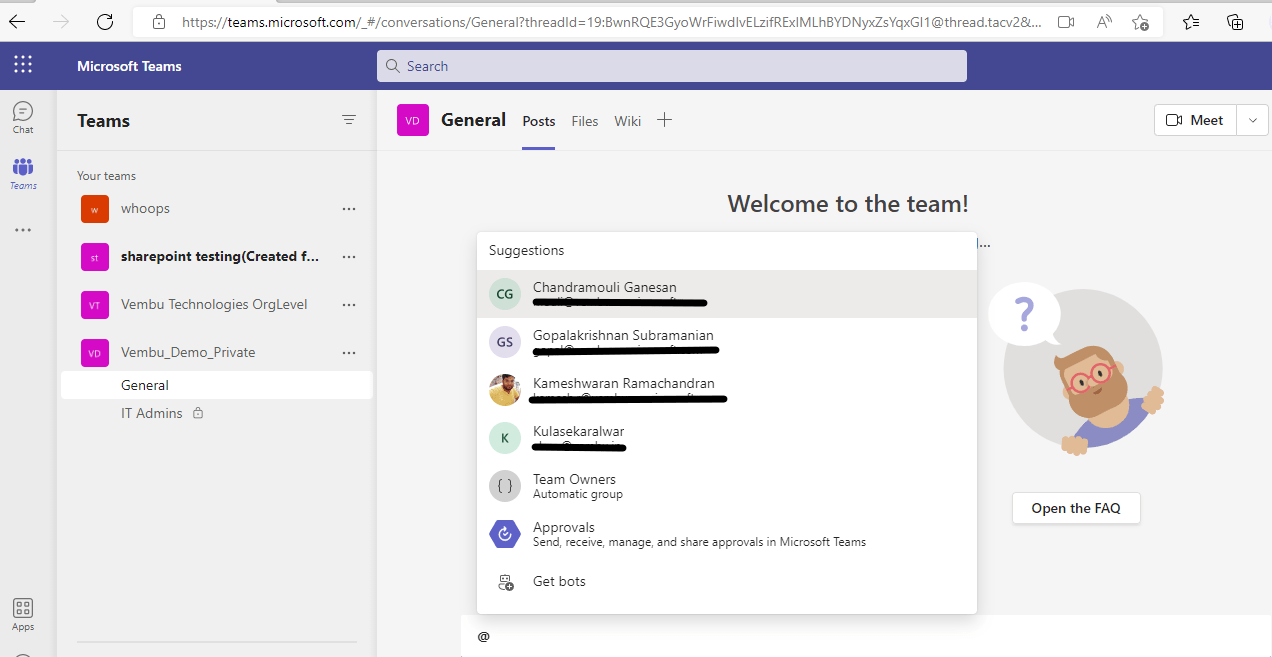Image resolution: width=1272 pixels, height=657 pixels.
Task: Click the VT team avatar
Action: tap(94, 305)
